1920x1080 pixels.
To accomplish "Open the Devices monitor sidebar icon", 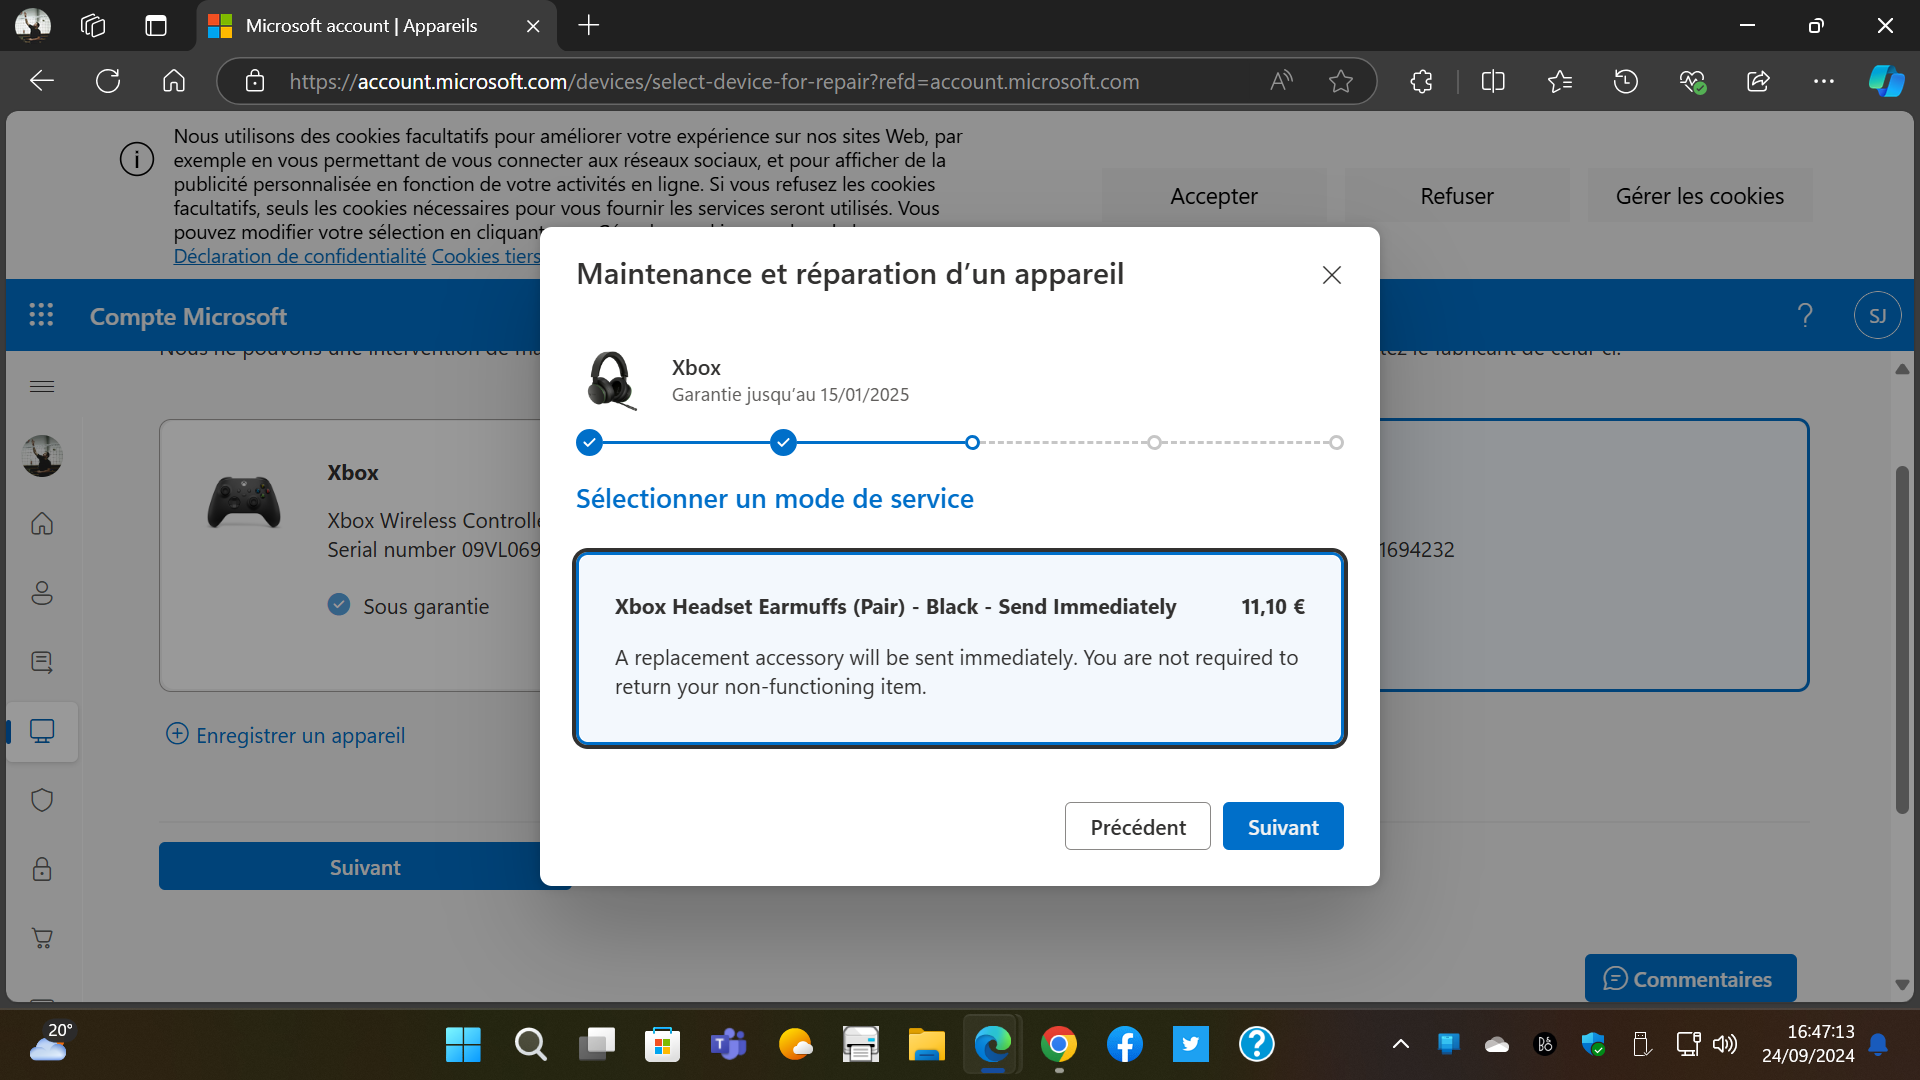I will 42,731.
